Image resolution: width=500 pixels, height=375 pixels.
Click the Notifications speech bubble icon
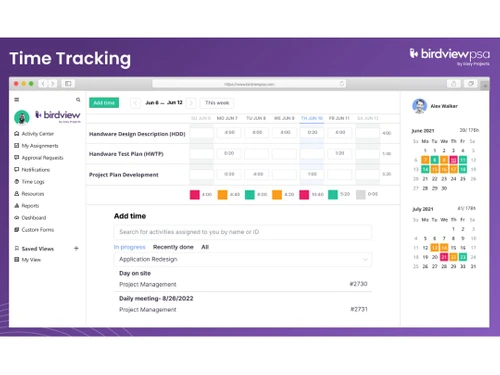[x=17, y=169]
